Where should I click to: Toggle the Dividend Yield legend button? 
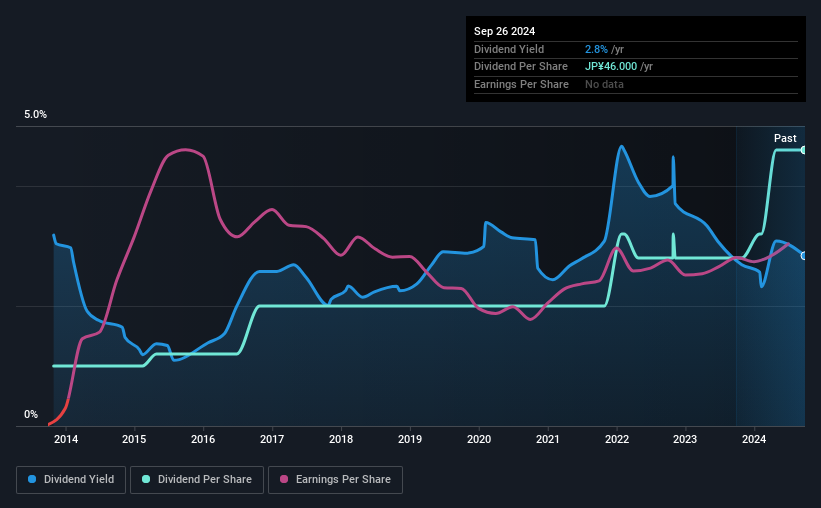(71, 480)
